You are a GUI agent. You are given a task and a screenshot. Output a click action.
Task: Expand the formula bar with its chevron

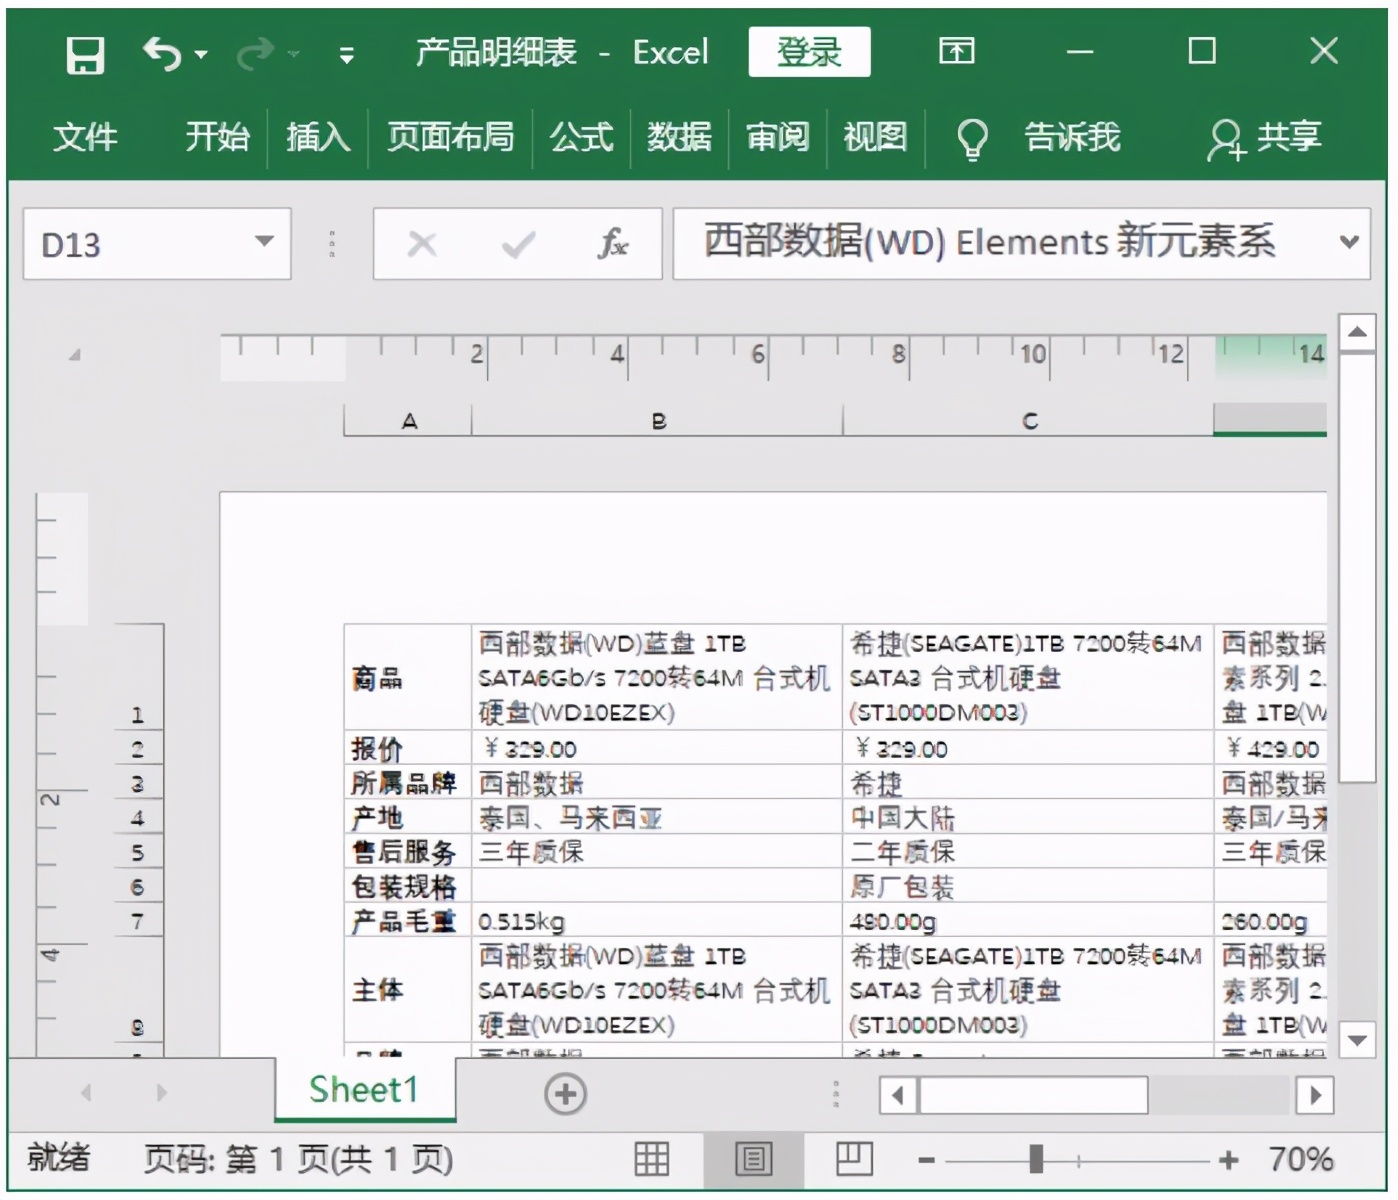(1348, 243)
